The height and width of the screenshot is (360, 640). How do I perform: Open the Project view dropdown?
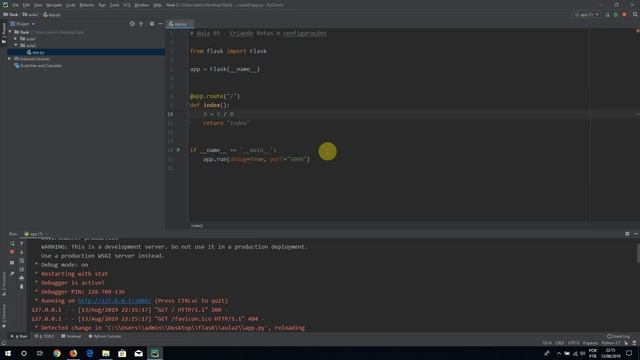23,24
